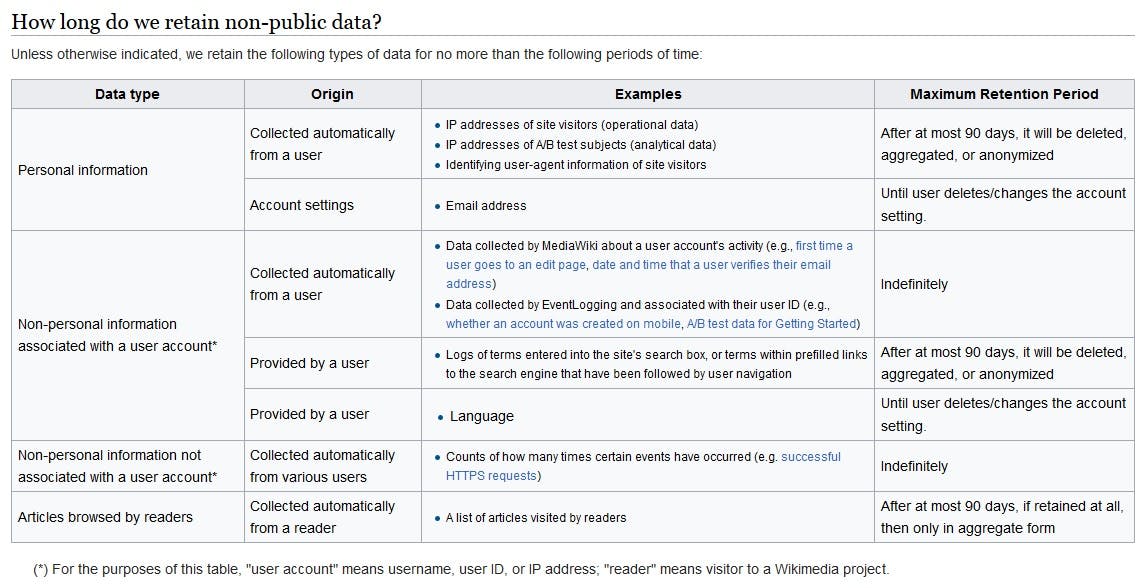Click "Collected automatically from a reader" cell
Screen dimensions: 1146x588
(322, 517)
